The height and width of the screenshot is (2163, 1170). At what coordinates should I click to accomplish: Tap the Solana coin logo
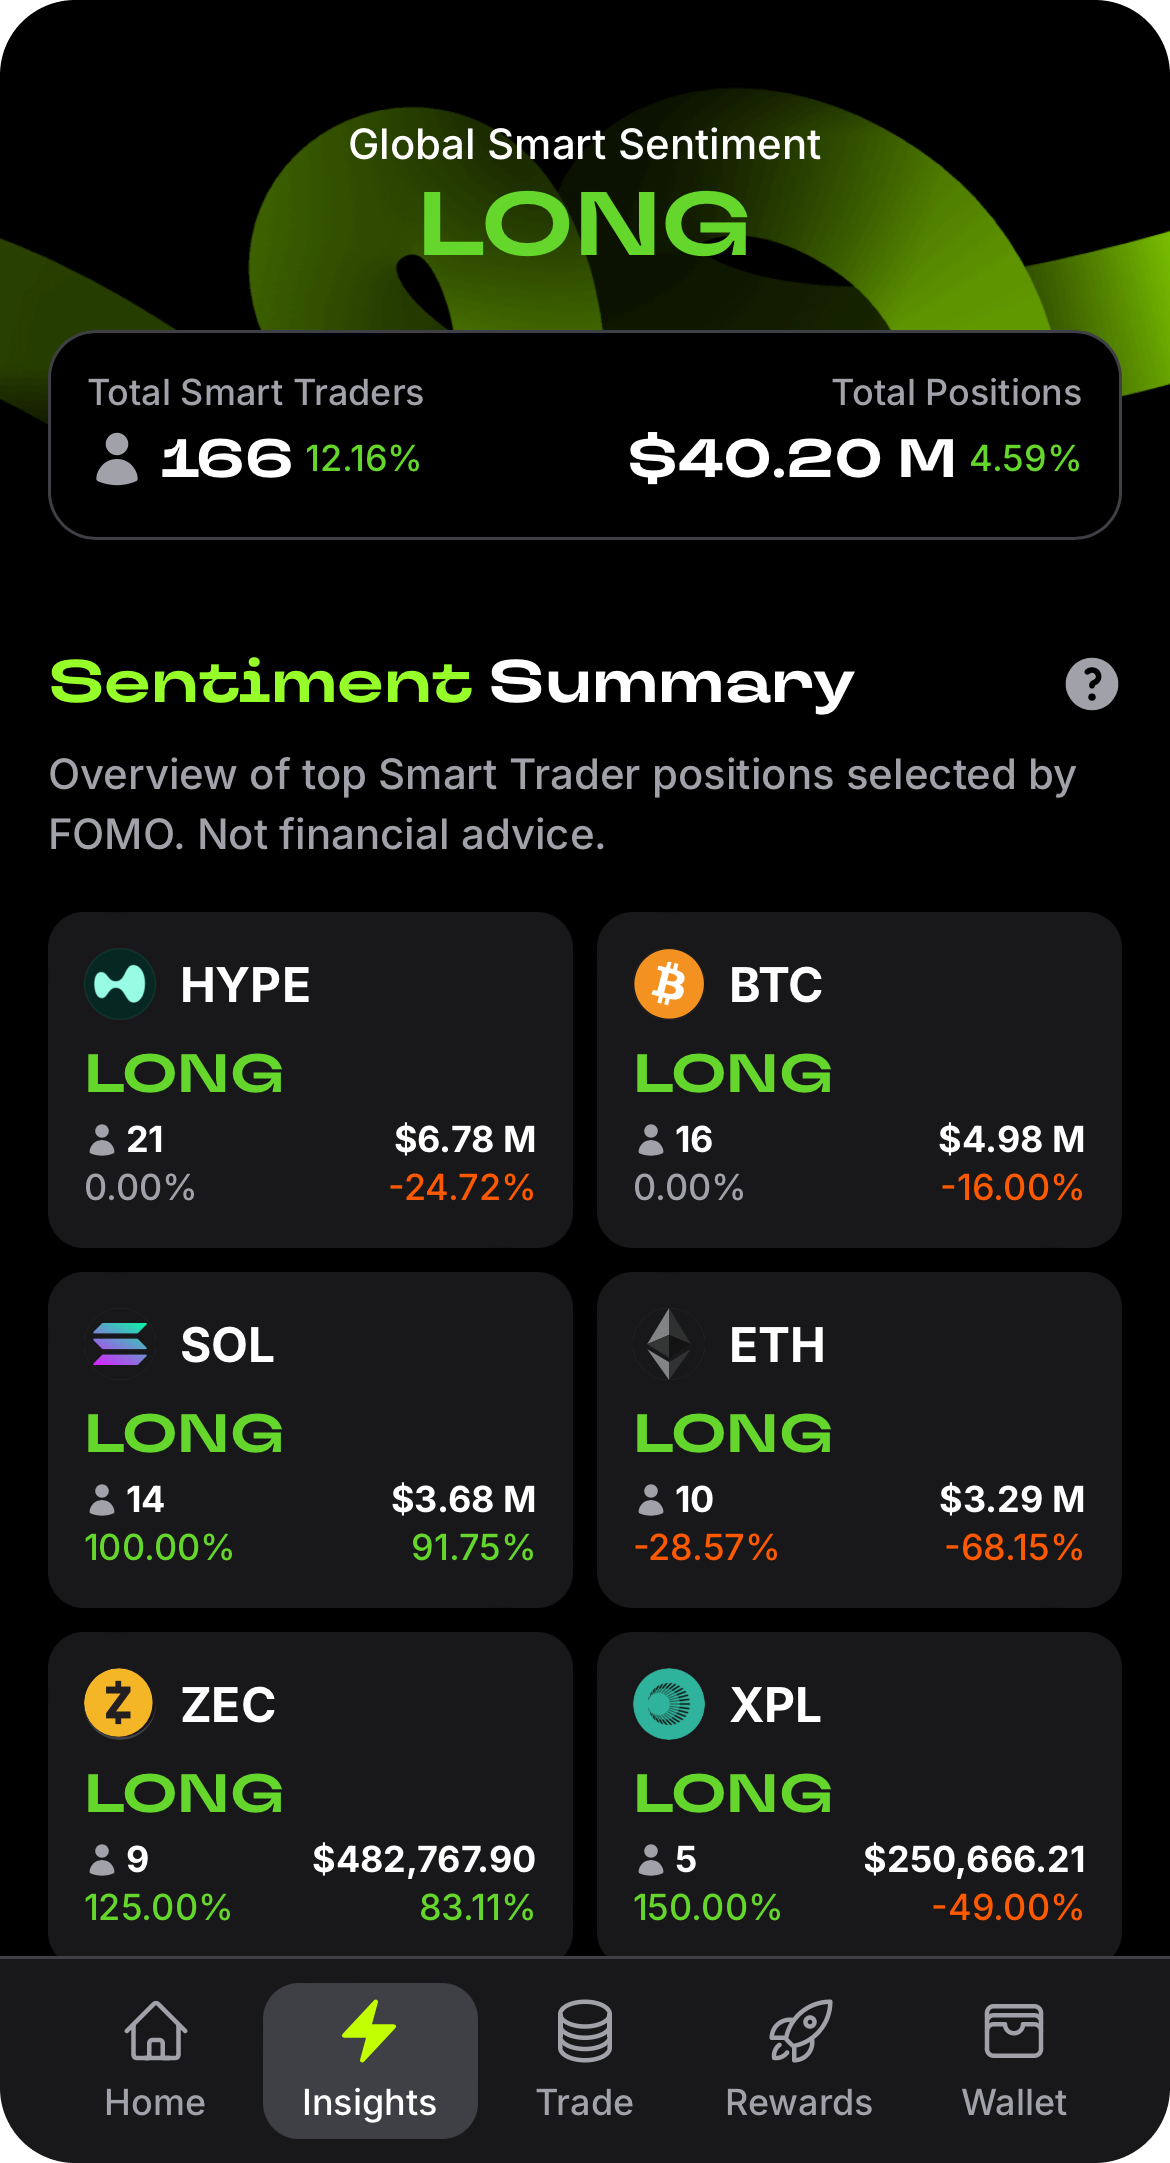click(120, 1344)
